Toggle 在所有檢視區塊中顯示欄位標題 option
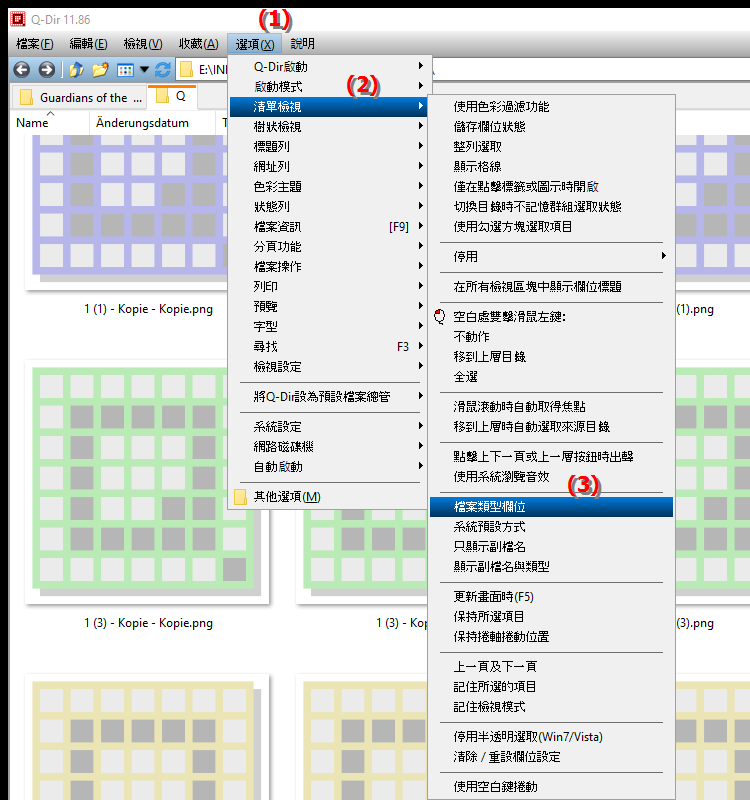The image size is (750, 800). point(552,287)
